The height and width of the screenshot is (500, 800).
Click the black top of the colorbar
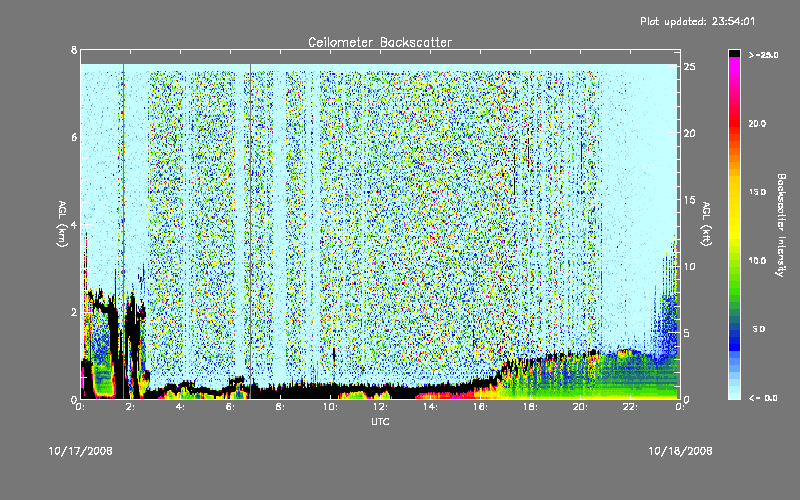pos(734,53)
